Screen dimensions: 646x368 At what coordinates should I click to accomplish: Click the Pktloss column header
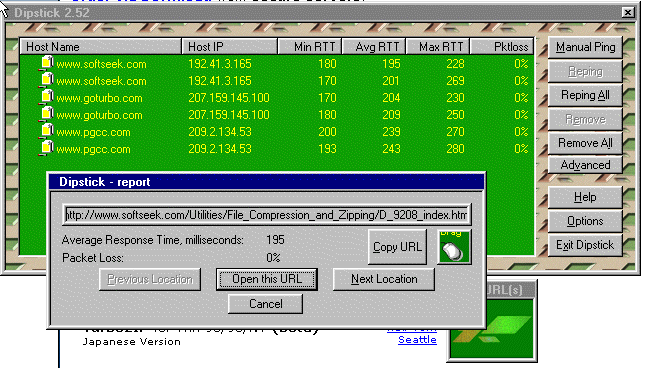tap(502, 47)
